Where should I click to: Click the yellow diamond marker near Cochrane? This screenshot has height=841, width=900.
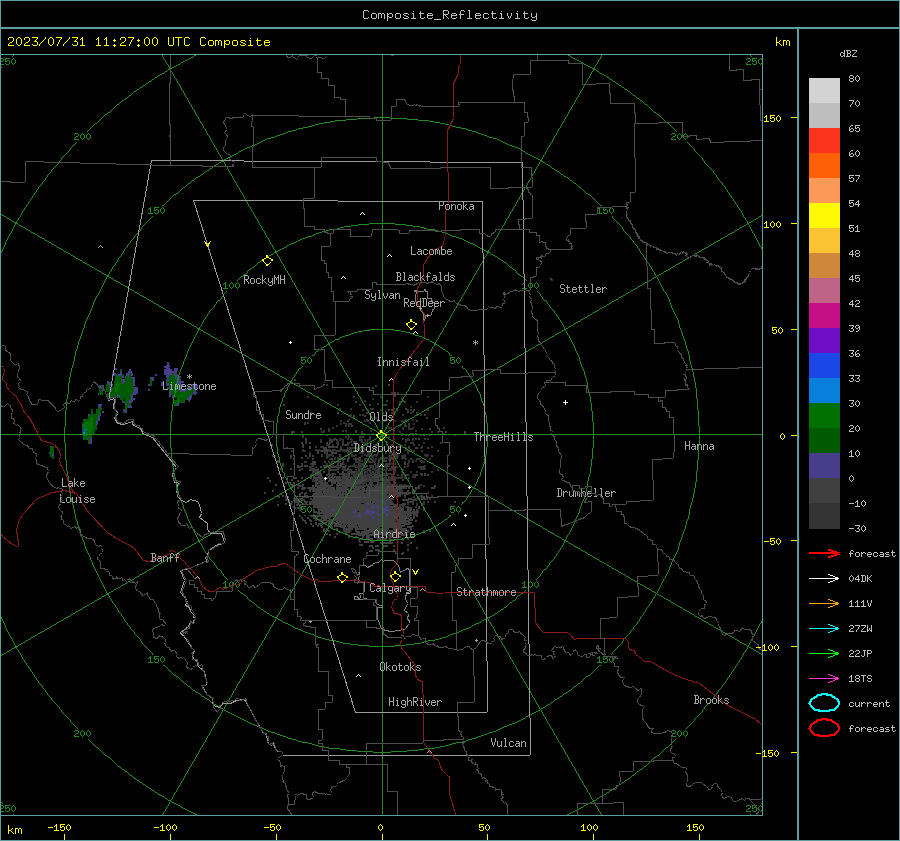pyautogui.click(x=343, y=577)
